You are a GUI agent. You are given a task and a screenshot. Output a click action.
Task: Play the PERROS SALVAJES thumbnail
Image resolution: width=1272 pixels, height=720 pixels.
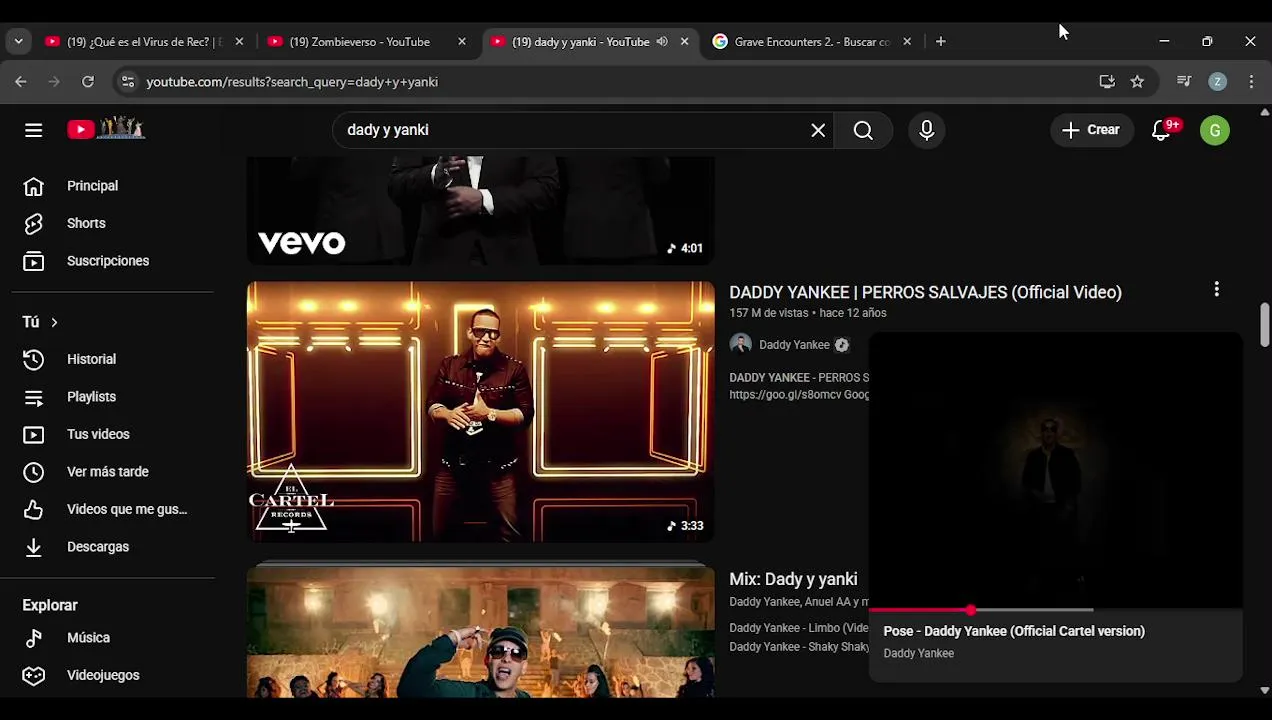481,412
